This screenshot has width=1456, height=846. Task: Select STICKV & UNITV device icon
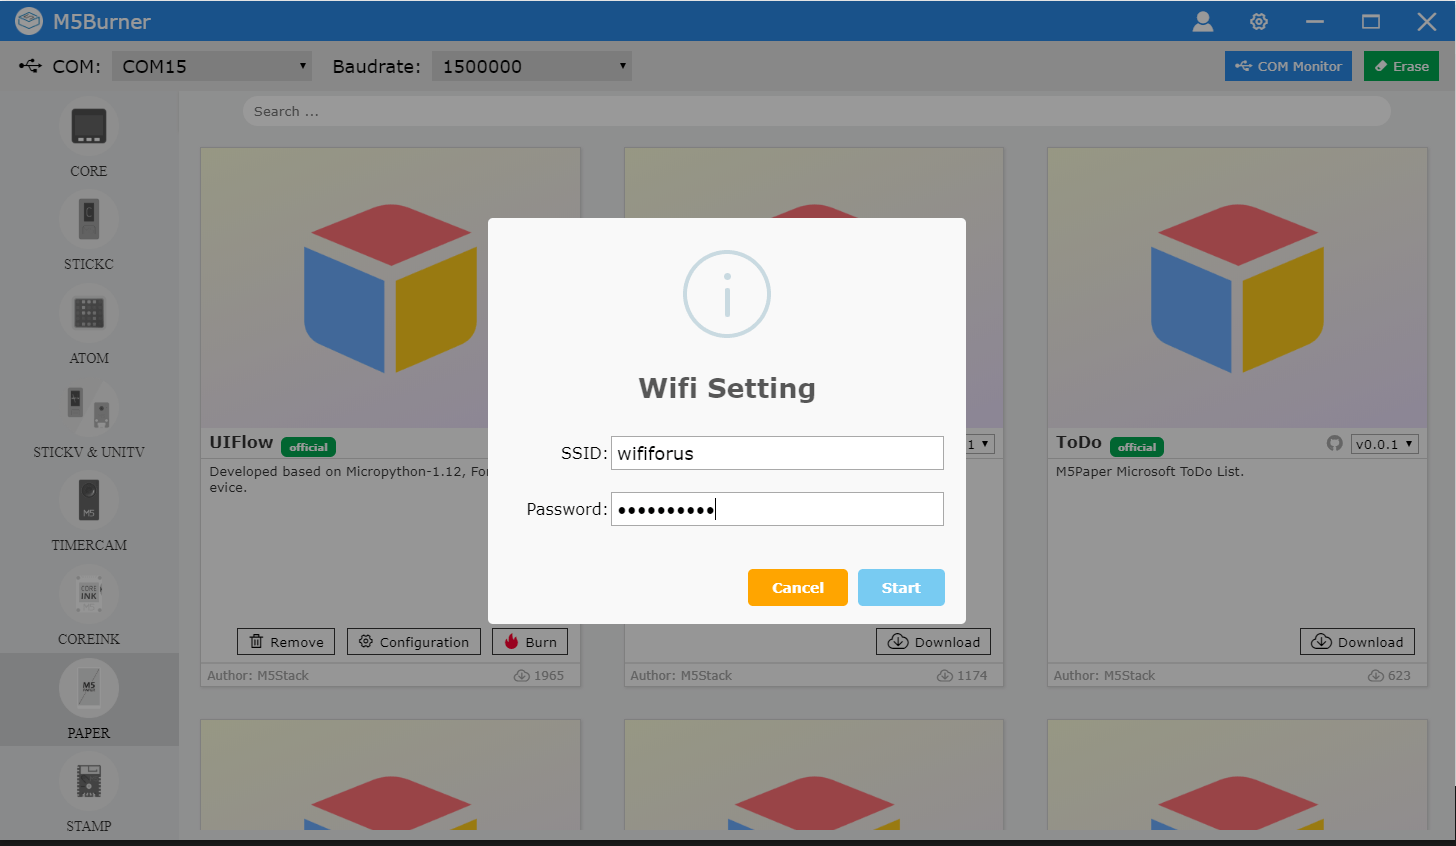click(89, 408)
